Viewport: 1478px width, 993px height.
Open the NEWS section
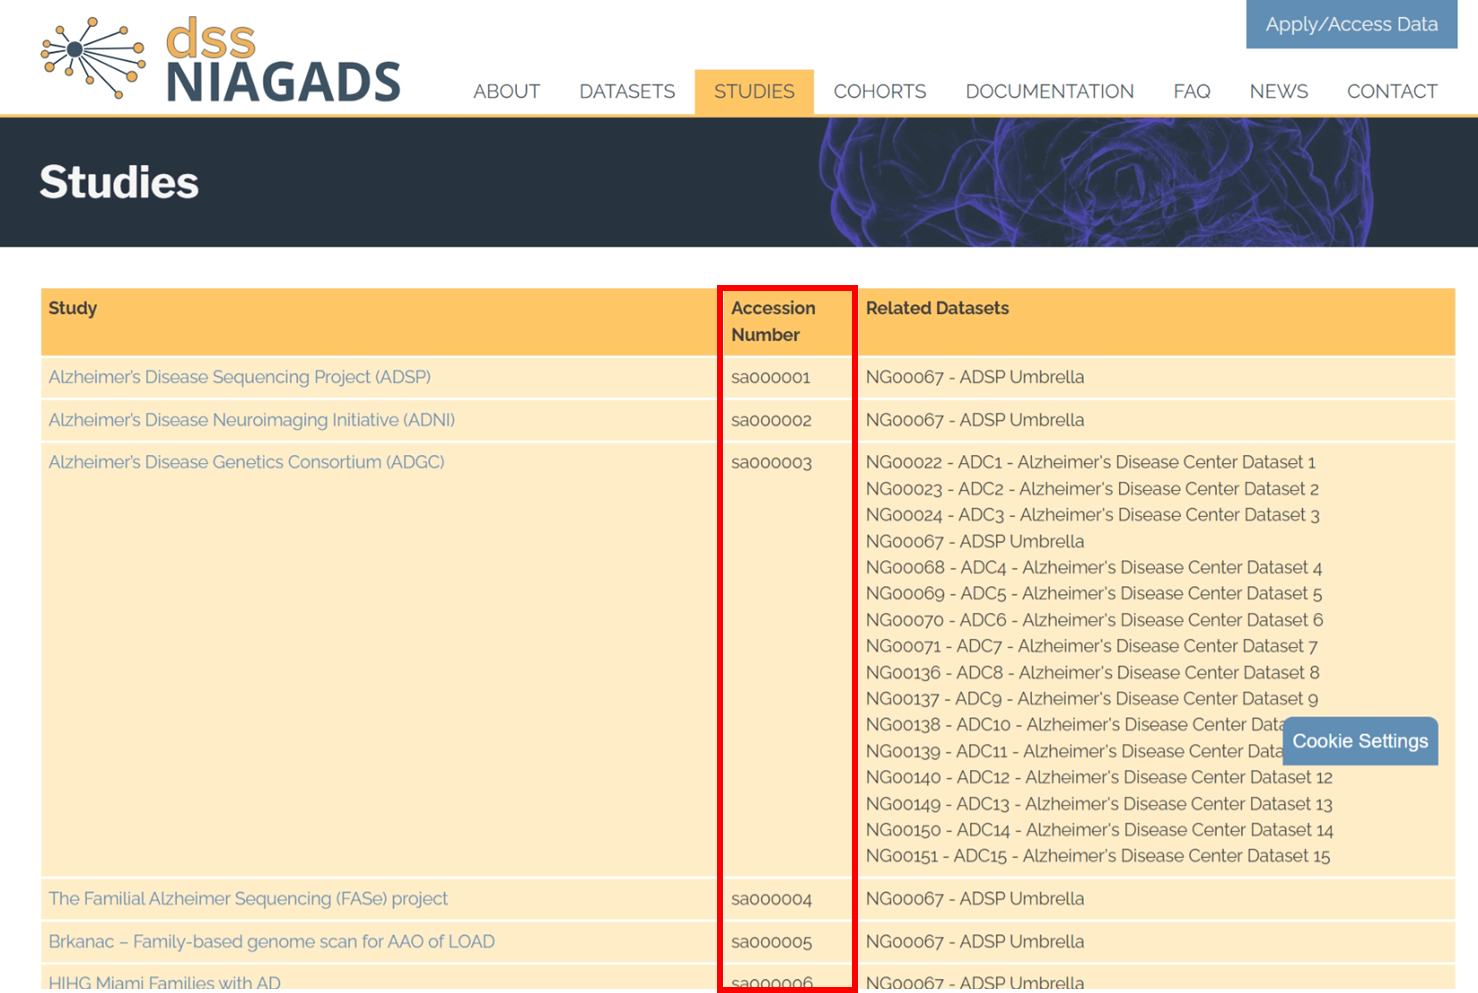click(x=1278, y=92)
